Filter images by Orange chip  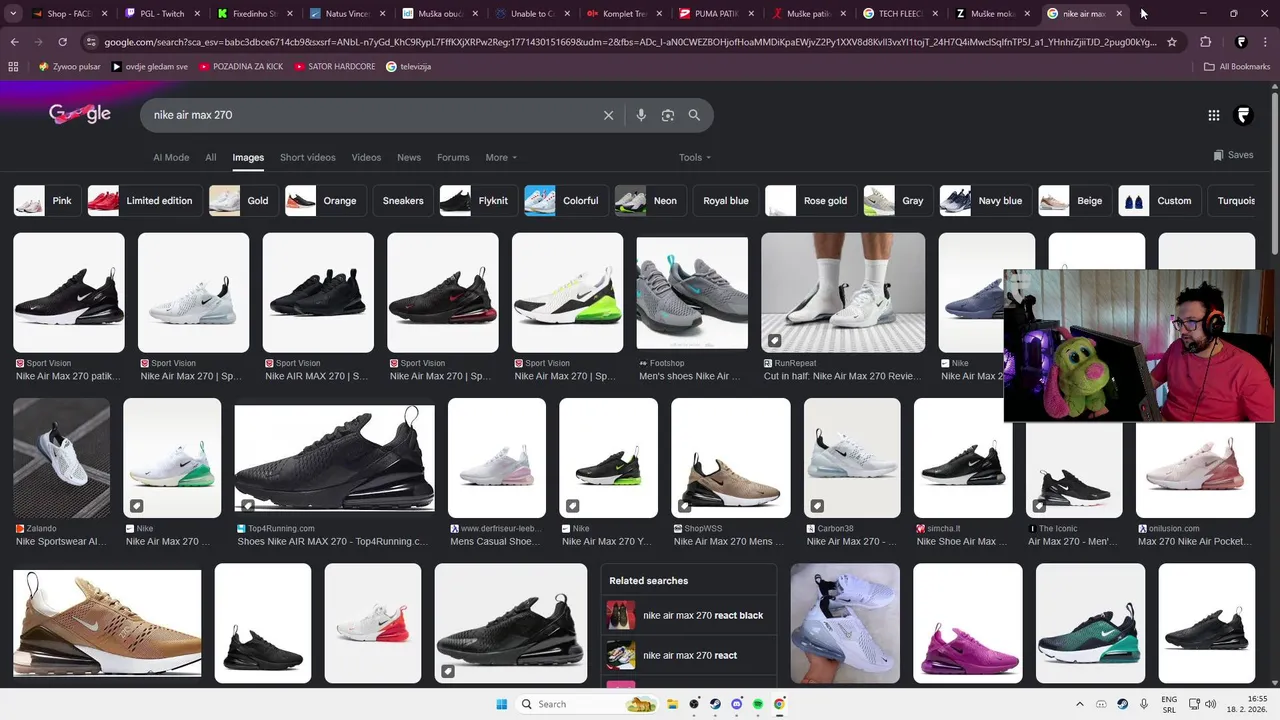coord(325,201)
